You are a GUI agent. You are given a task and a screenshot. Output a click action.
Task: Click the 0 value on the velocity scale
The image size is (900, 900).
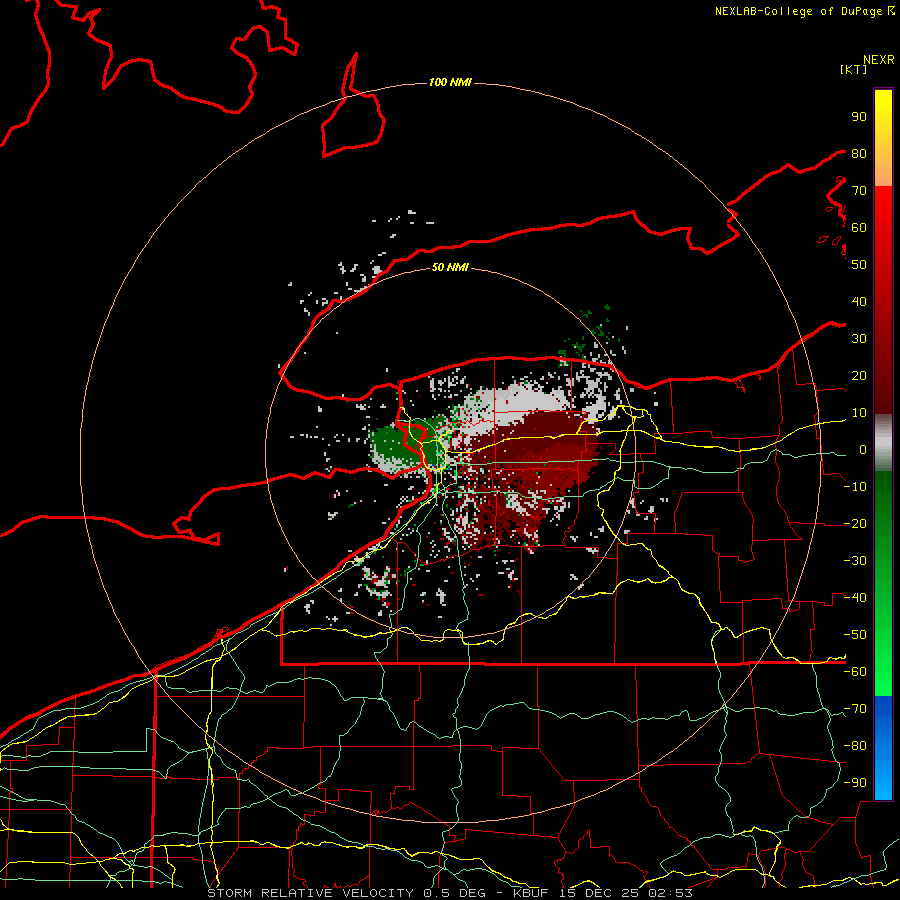862,449
